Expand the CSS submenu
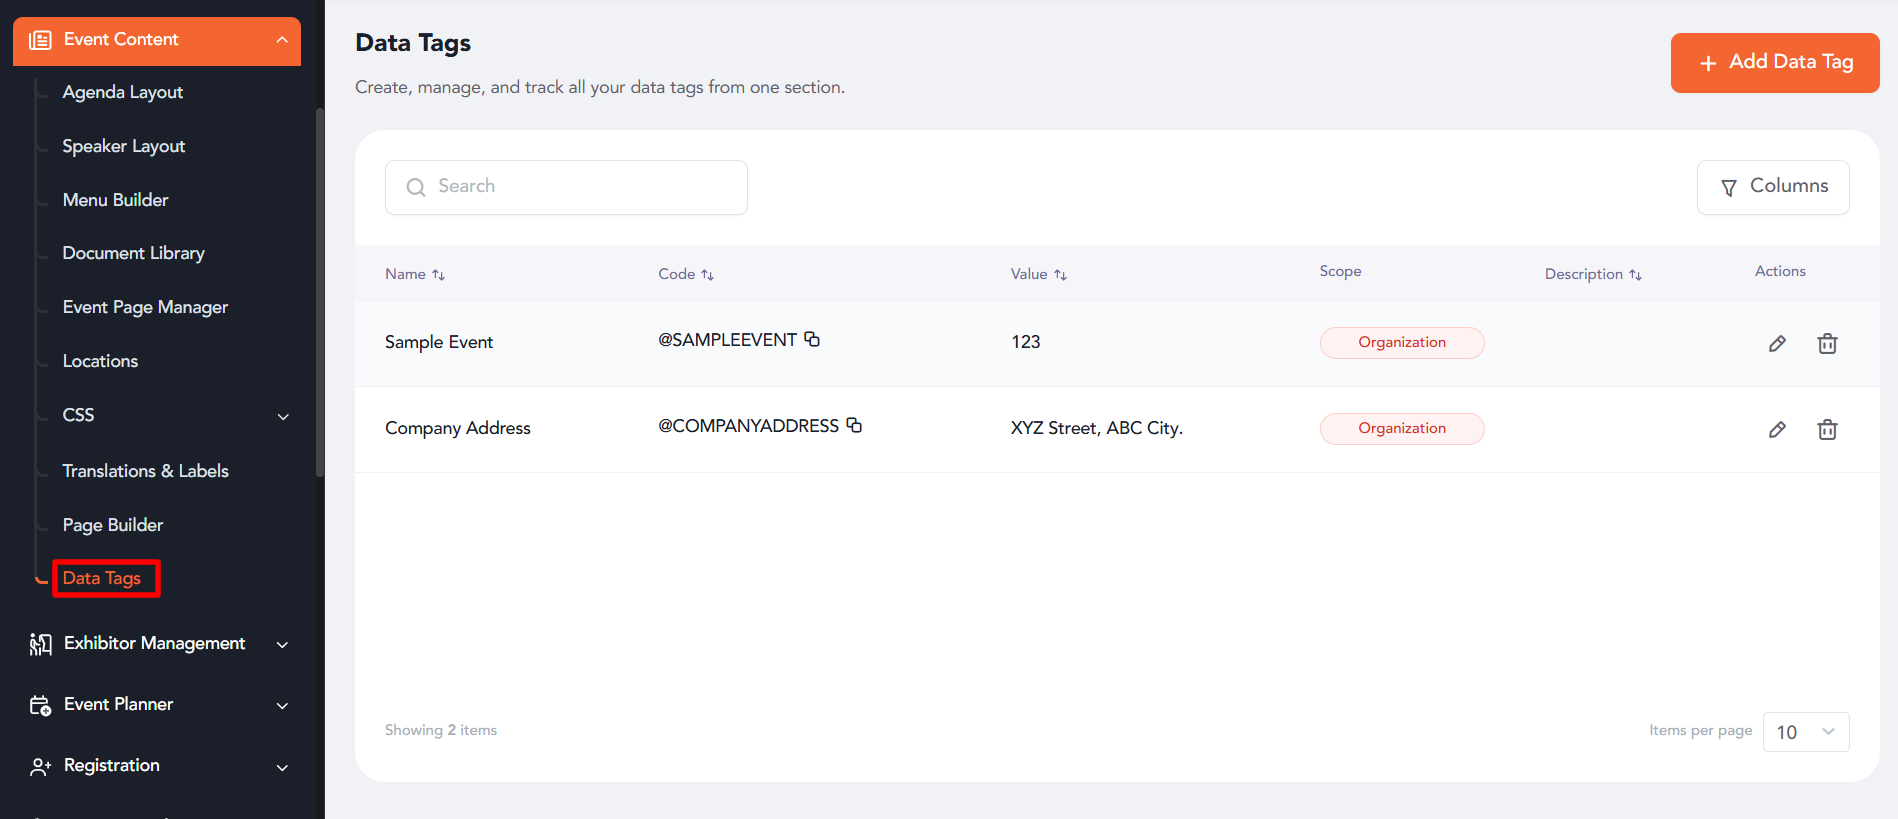Image resolution: width=1898 pixels, height=819 pixels. [x=283, y=416]
